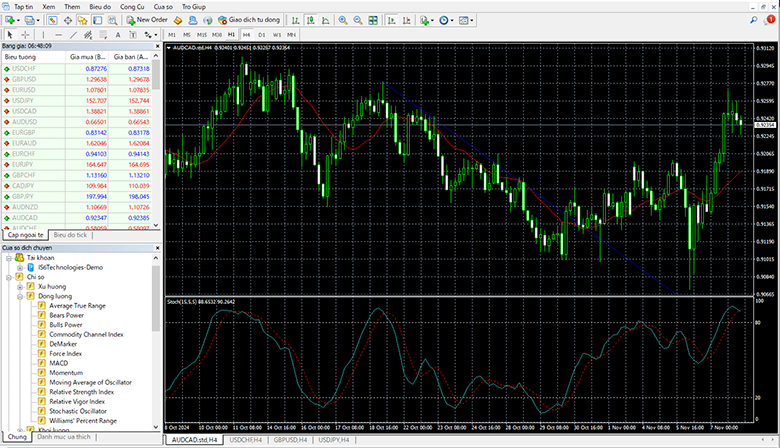
Task: Select the AUDCAD row in Market Watch
Action: tap(77, 218)
